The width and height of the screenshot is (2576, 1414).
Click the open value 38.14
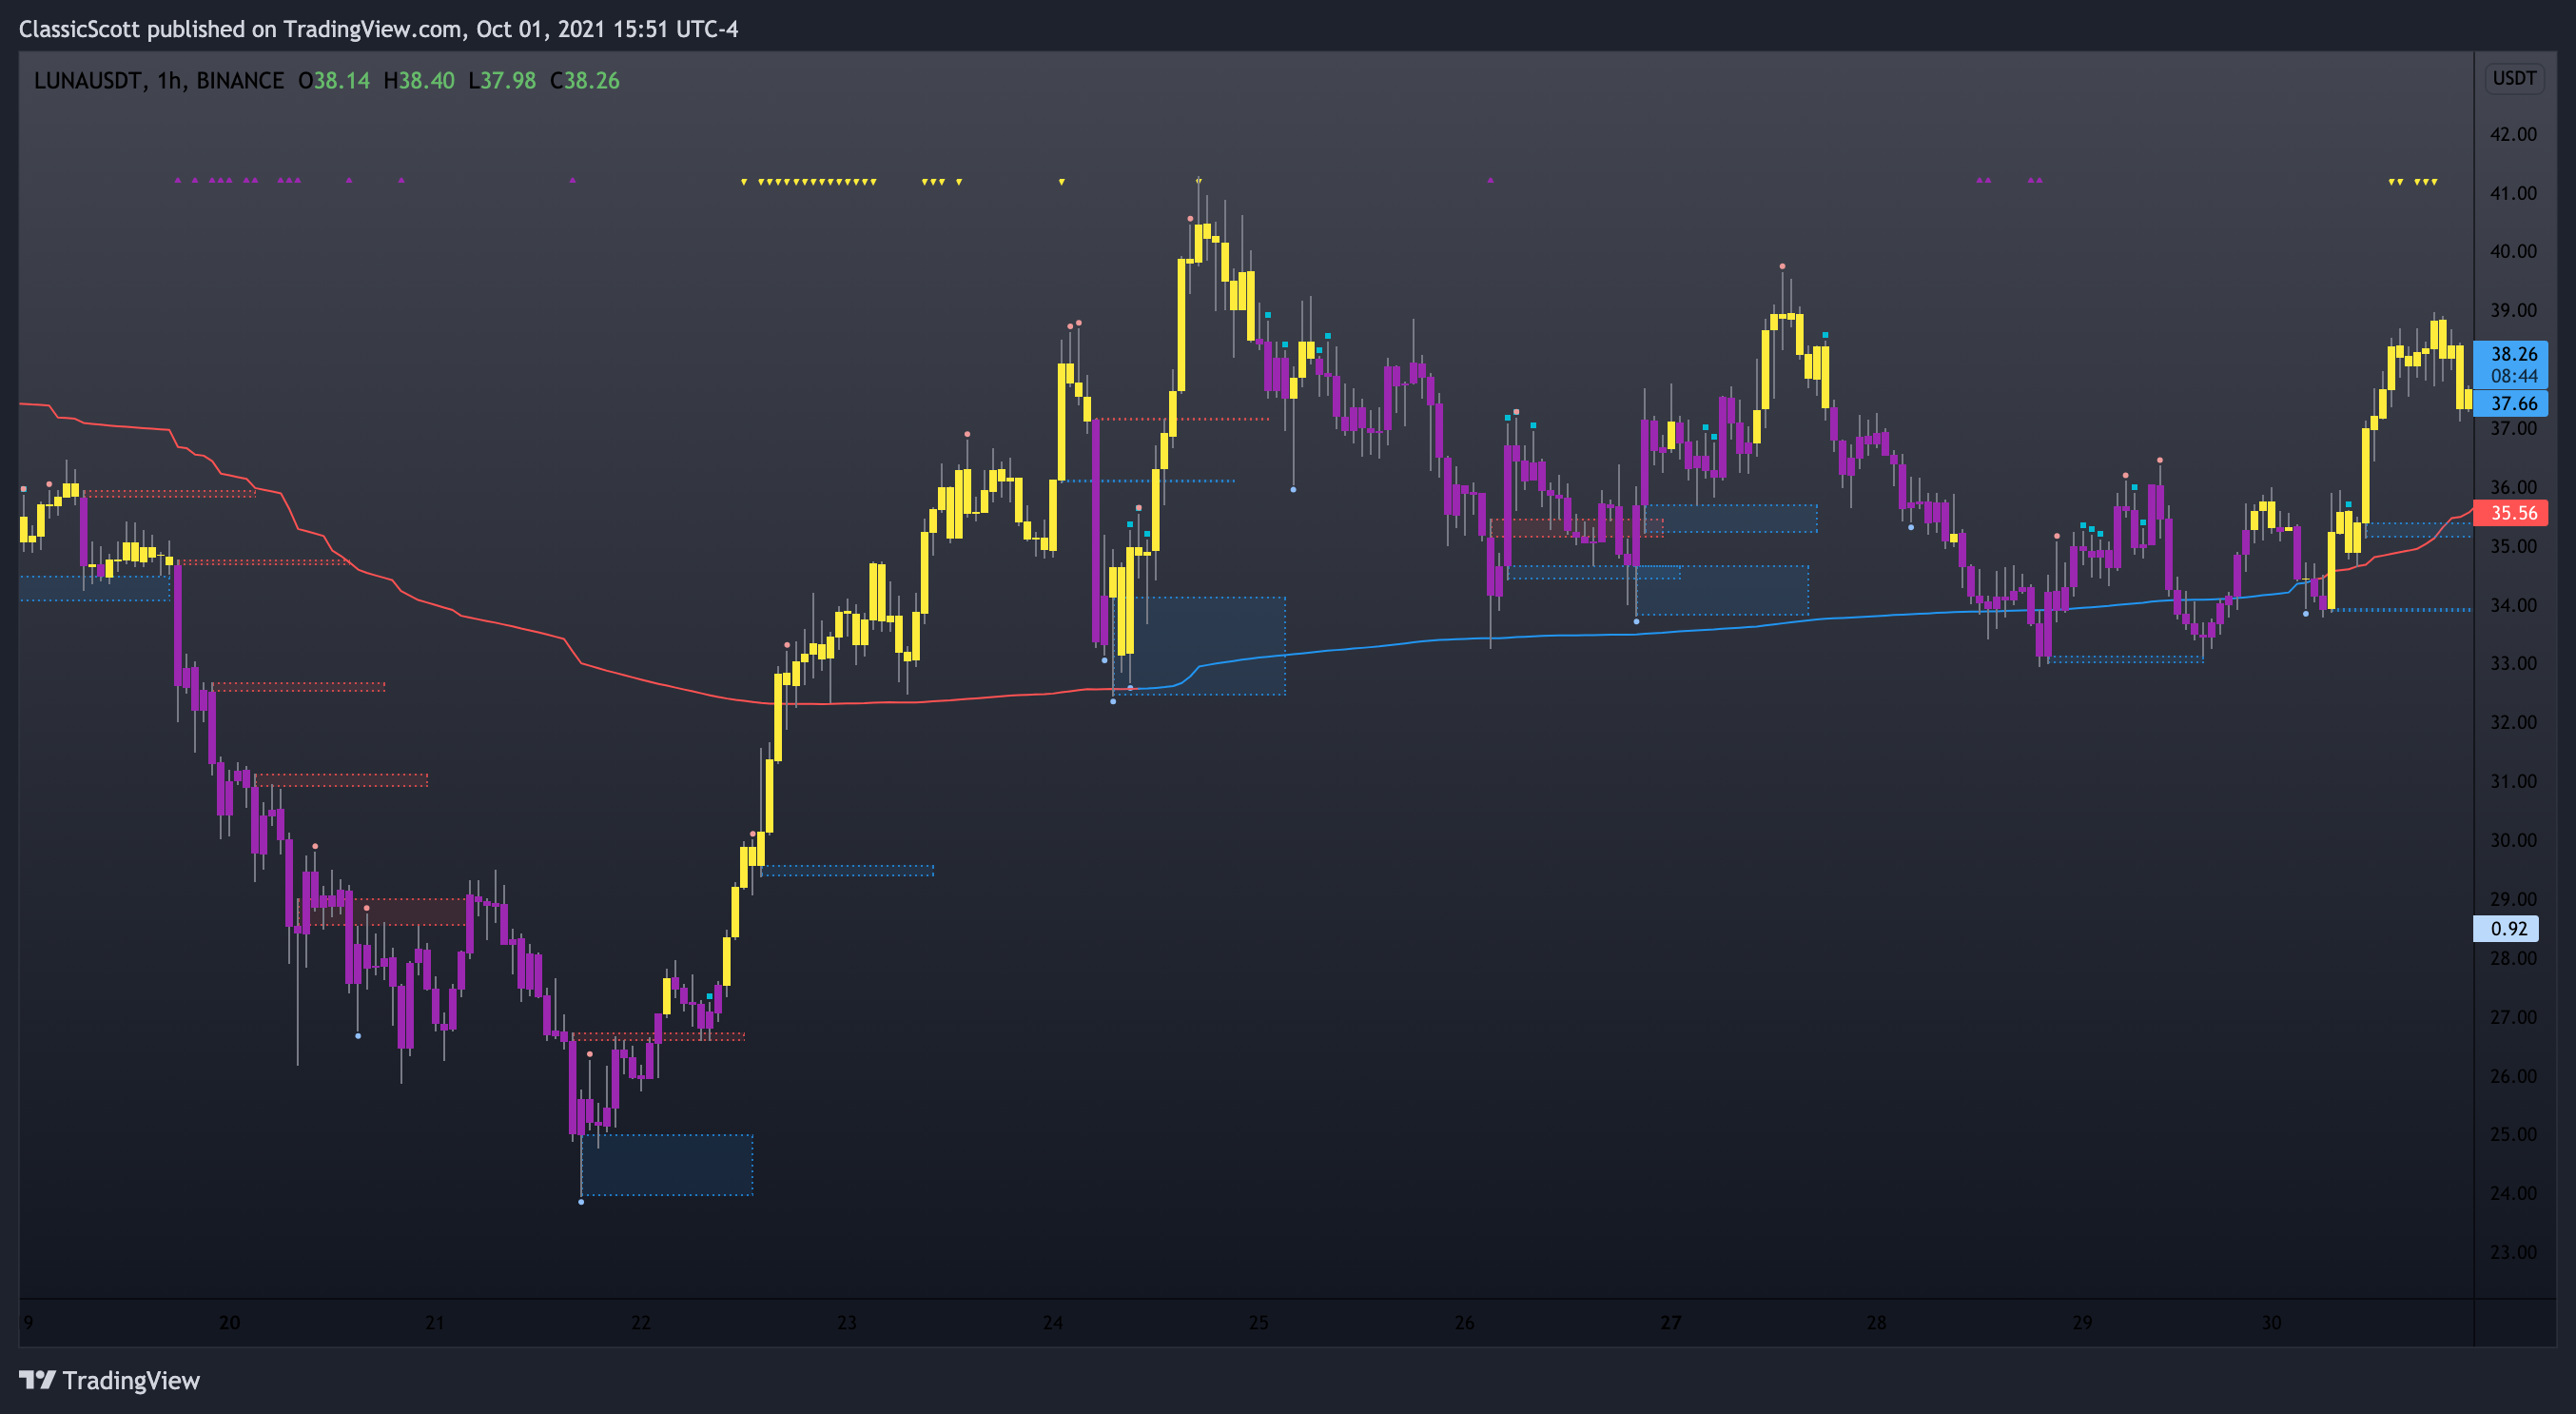(x=341, y=80)
